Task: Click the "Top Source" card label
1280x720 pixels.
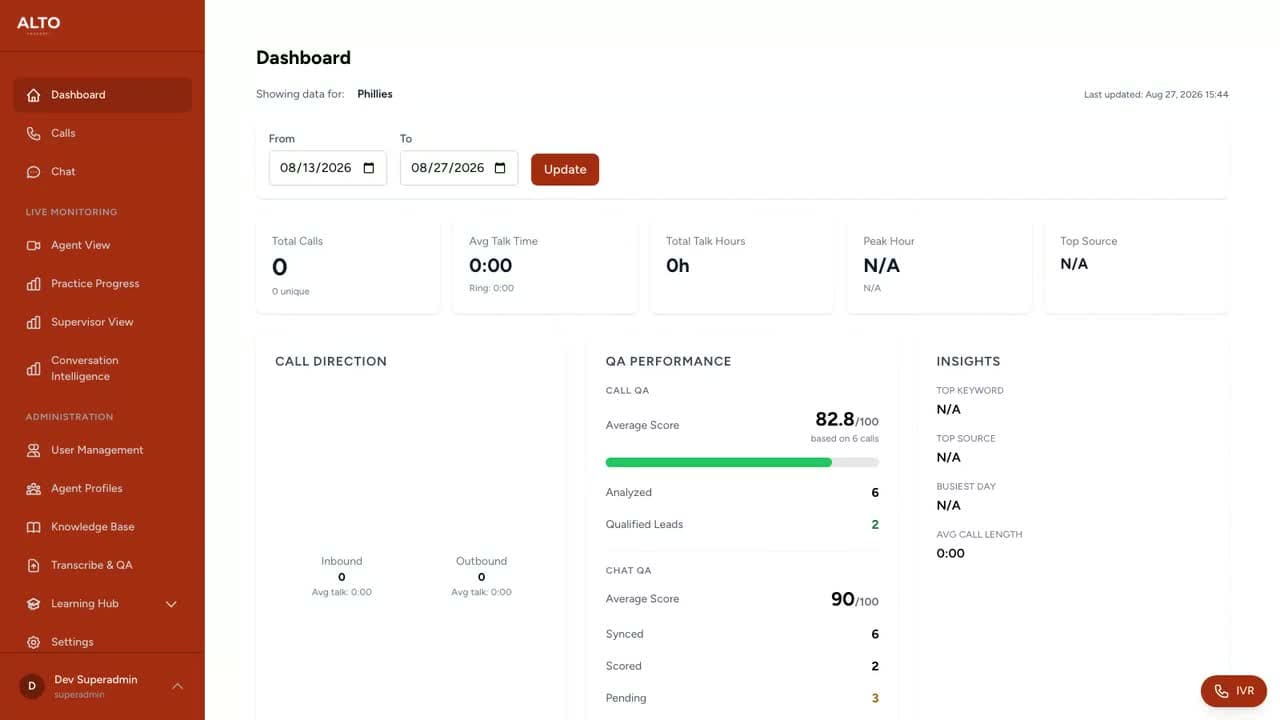Action: (1089, 241)
